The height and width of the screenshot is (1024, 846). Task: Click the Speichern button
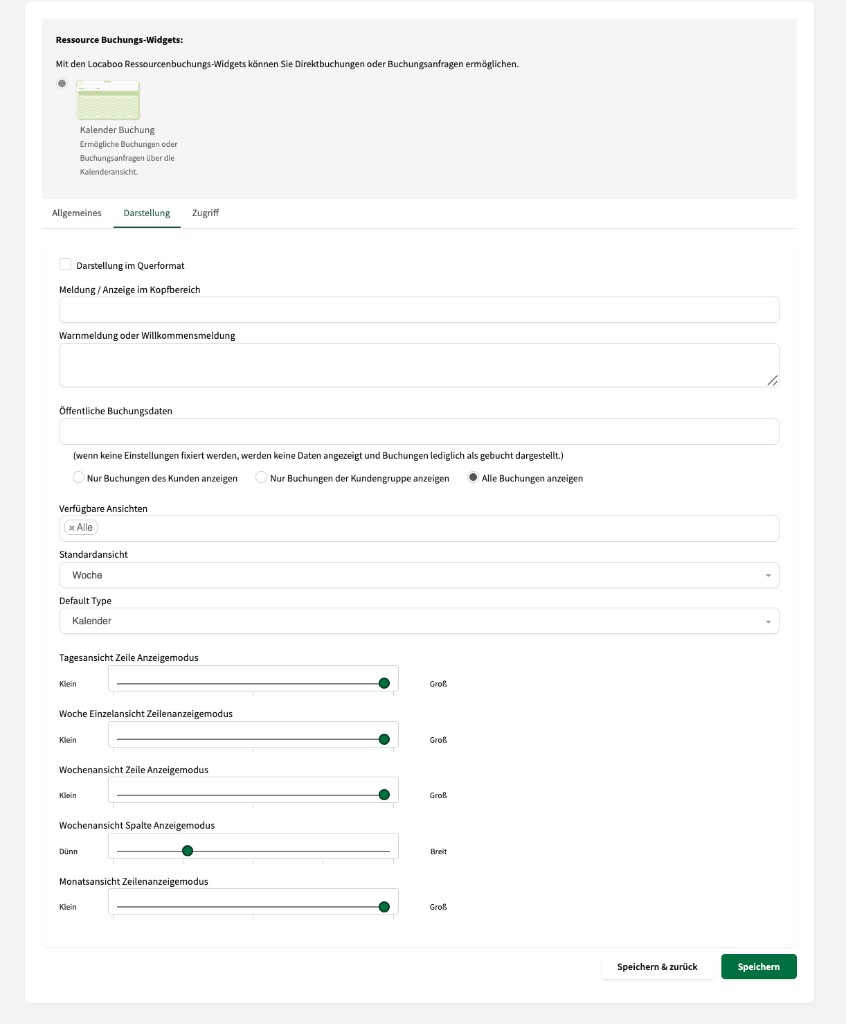[759, 966]
